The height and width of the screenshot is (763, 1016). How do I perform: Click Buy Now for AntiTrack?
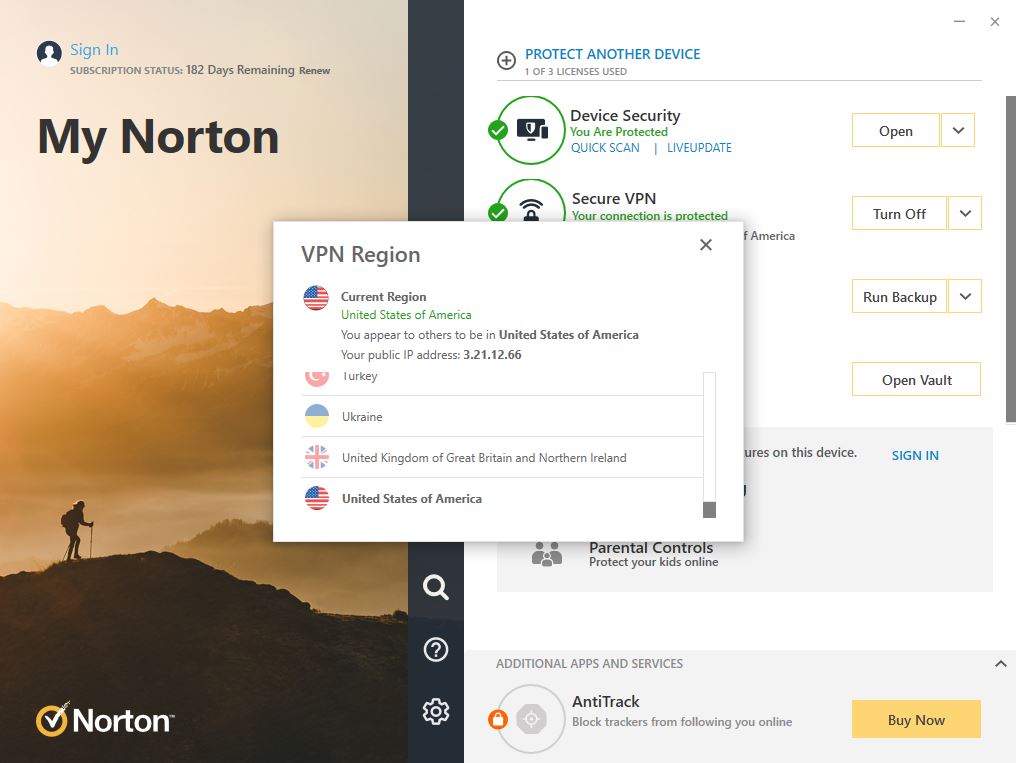click(916, 719)
